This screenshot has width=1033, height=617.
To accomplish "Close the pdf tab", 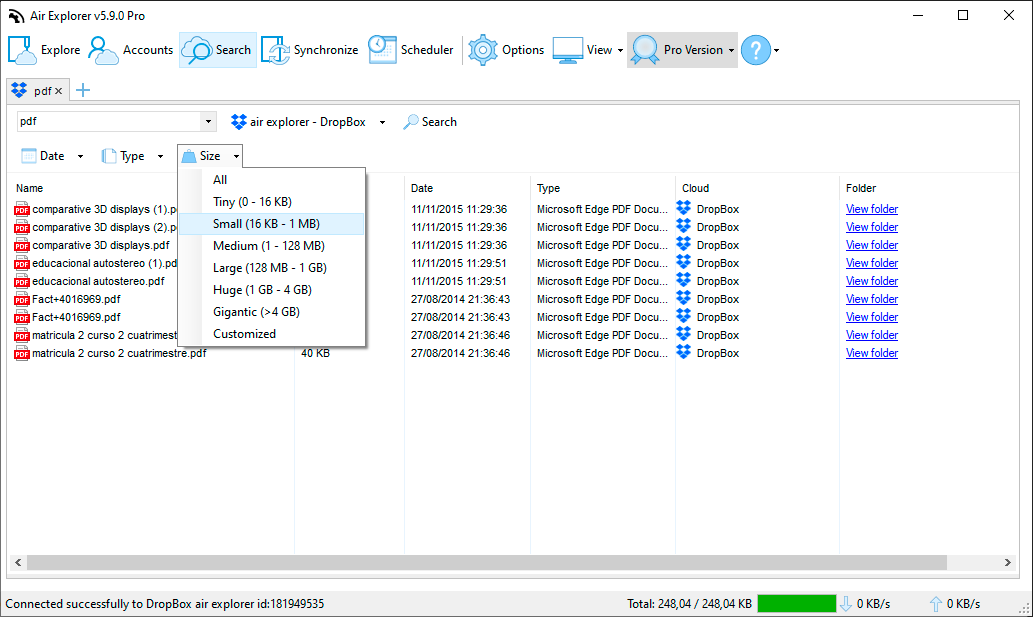I will point(59,91).
